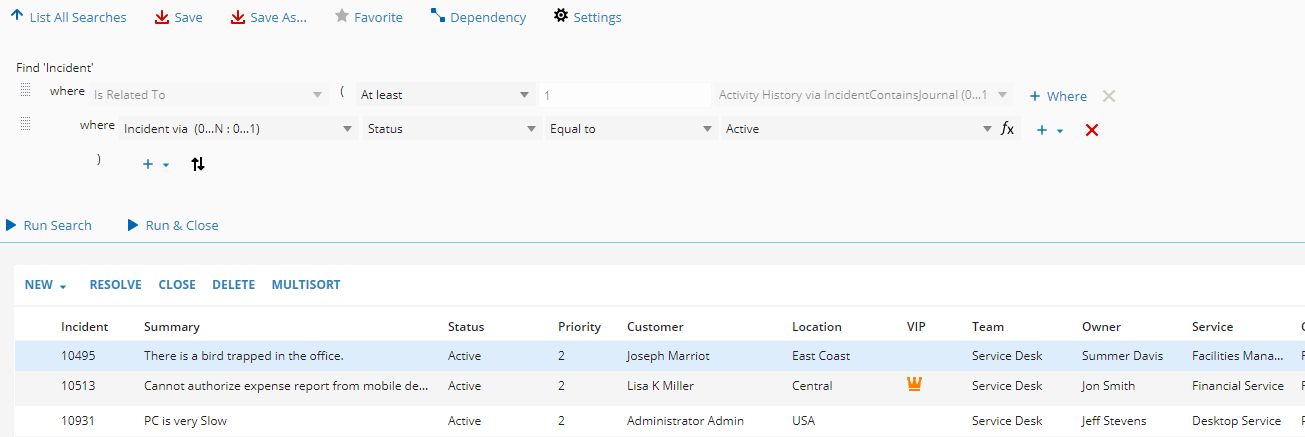Click the count input field containing 1

coord(623,95)
